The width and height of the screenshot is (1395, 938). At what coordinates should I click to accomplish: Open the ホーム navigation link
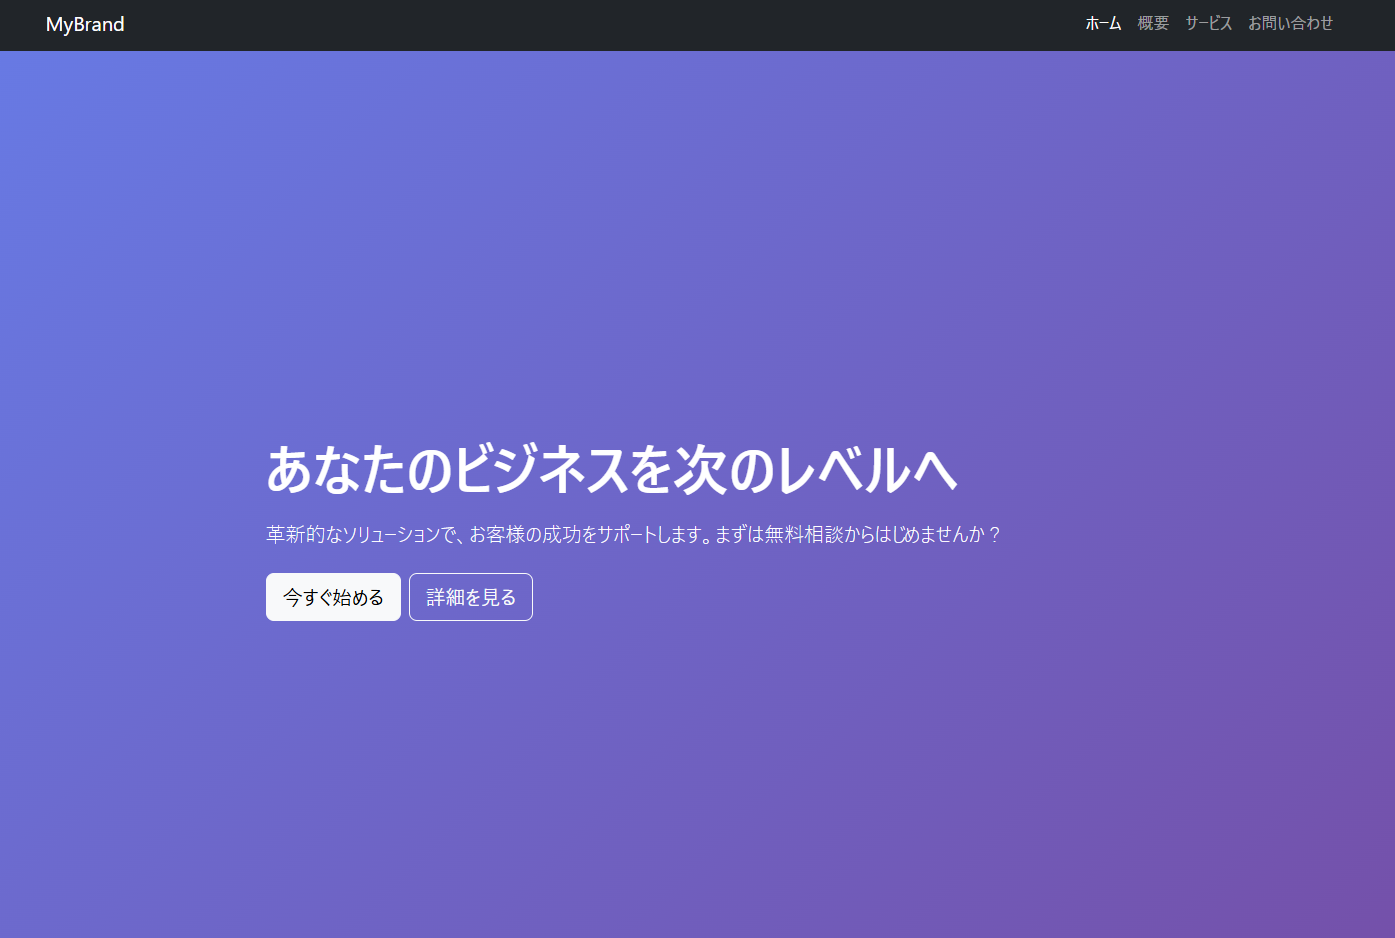pyautogui.click(x=1103, y=23)
